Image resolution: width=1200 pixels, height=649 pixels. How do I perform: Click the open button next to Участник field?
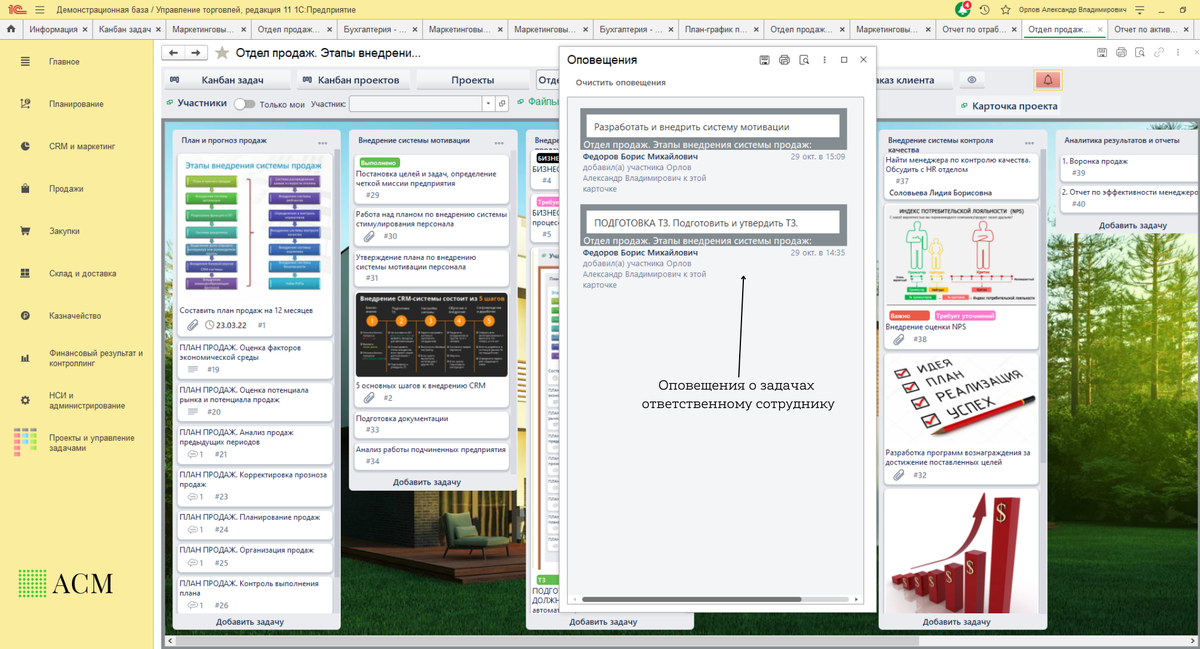502,103
